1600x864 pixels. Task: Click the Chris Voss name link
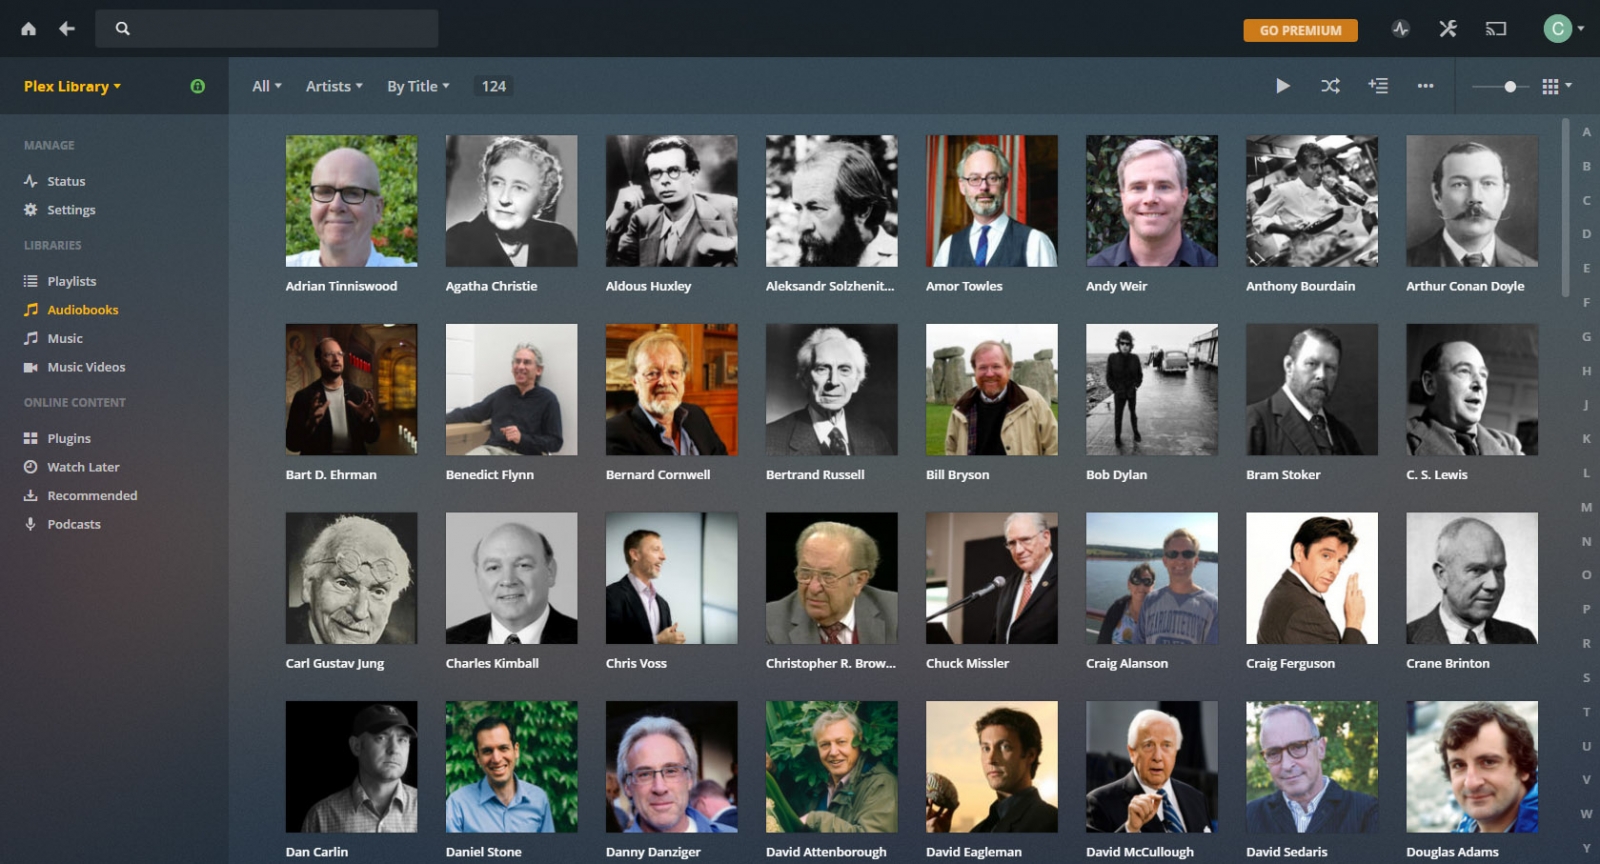(636, 663)
